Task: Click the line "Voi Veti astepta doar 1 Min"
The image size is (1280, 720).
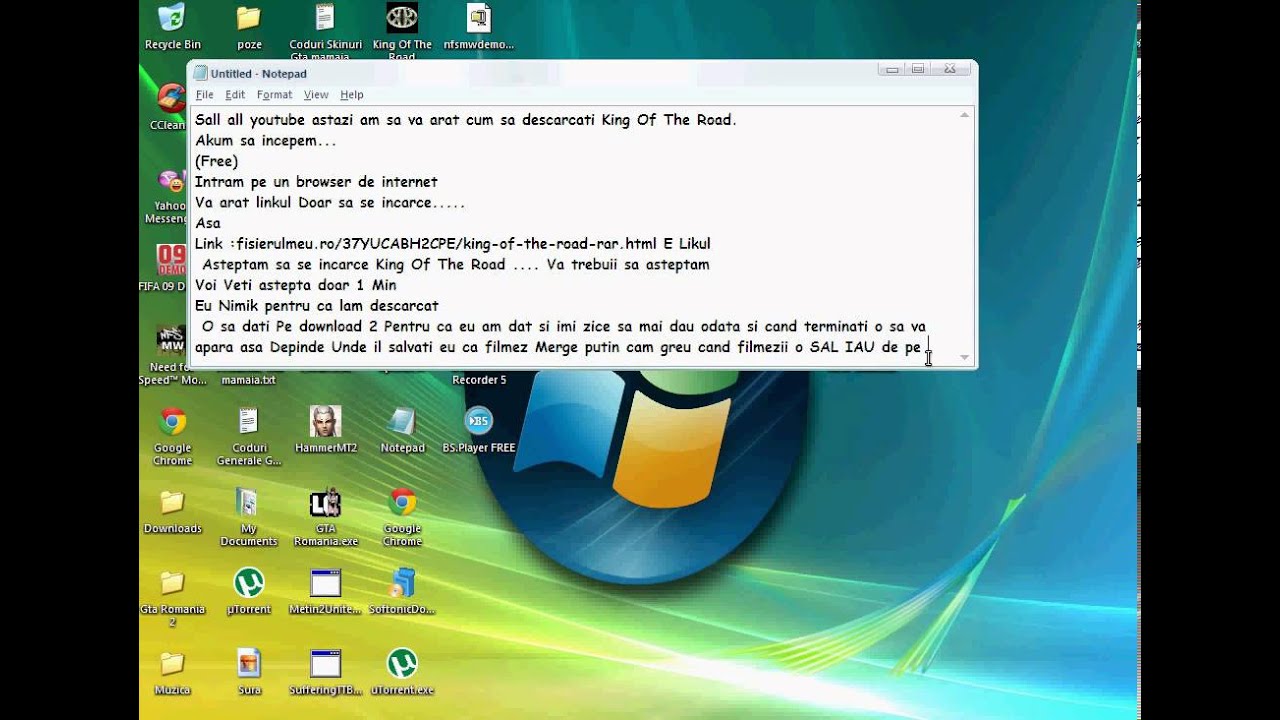Action: (x=296, y=285)
